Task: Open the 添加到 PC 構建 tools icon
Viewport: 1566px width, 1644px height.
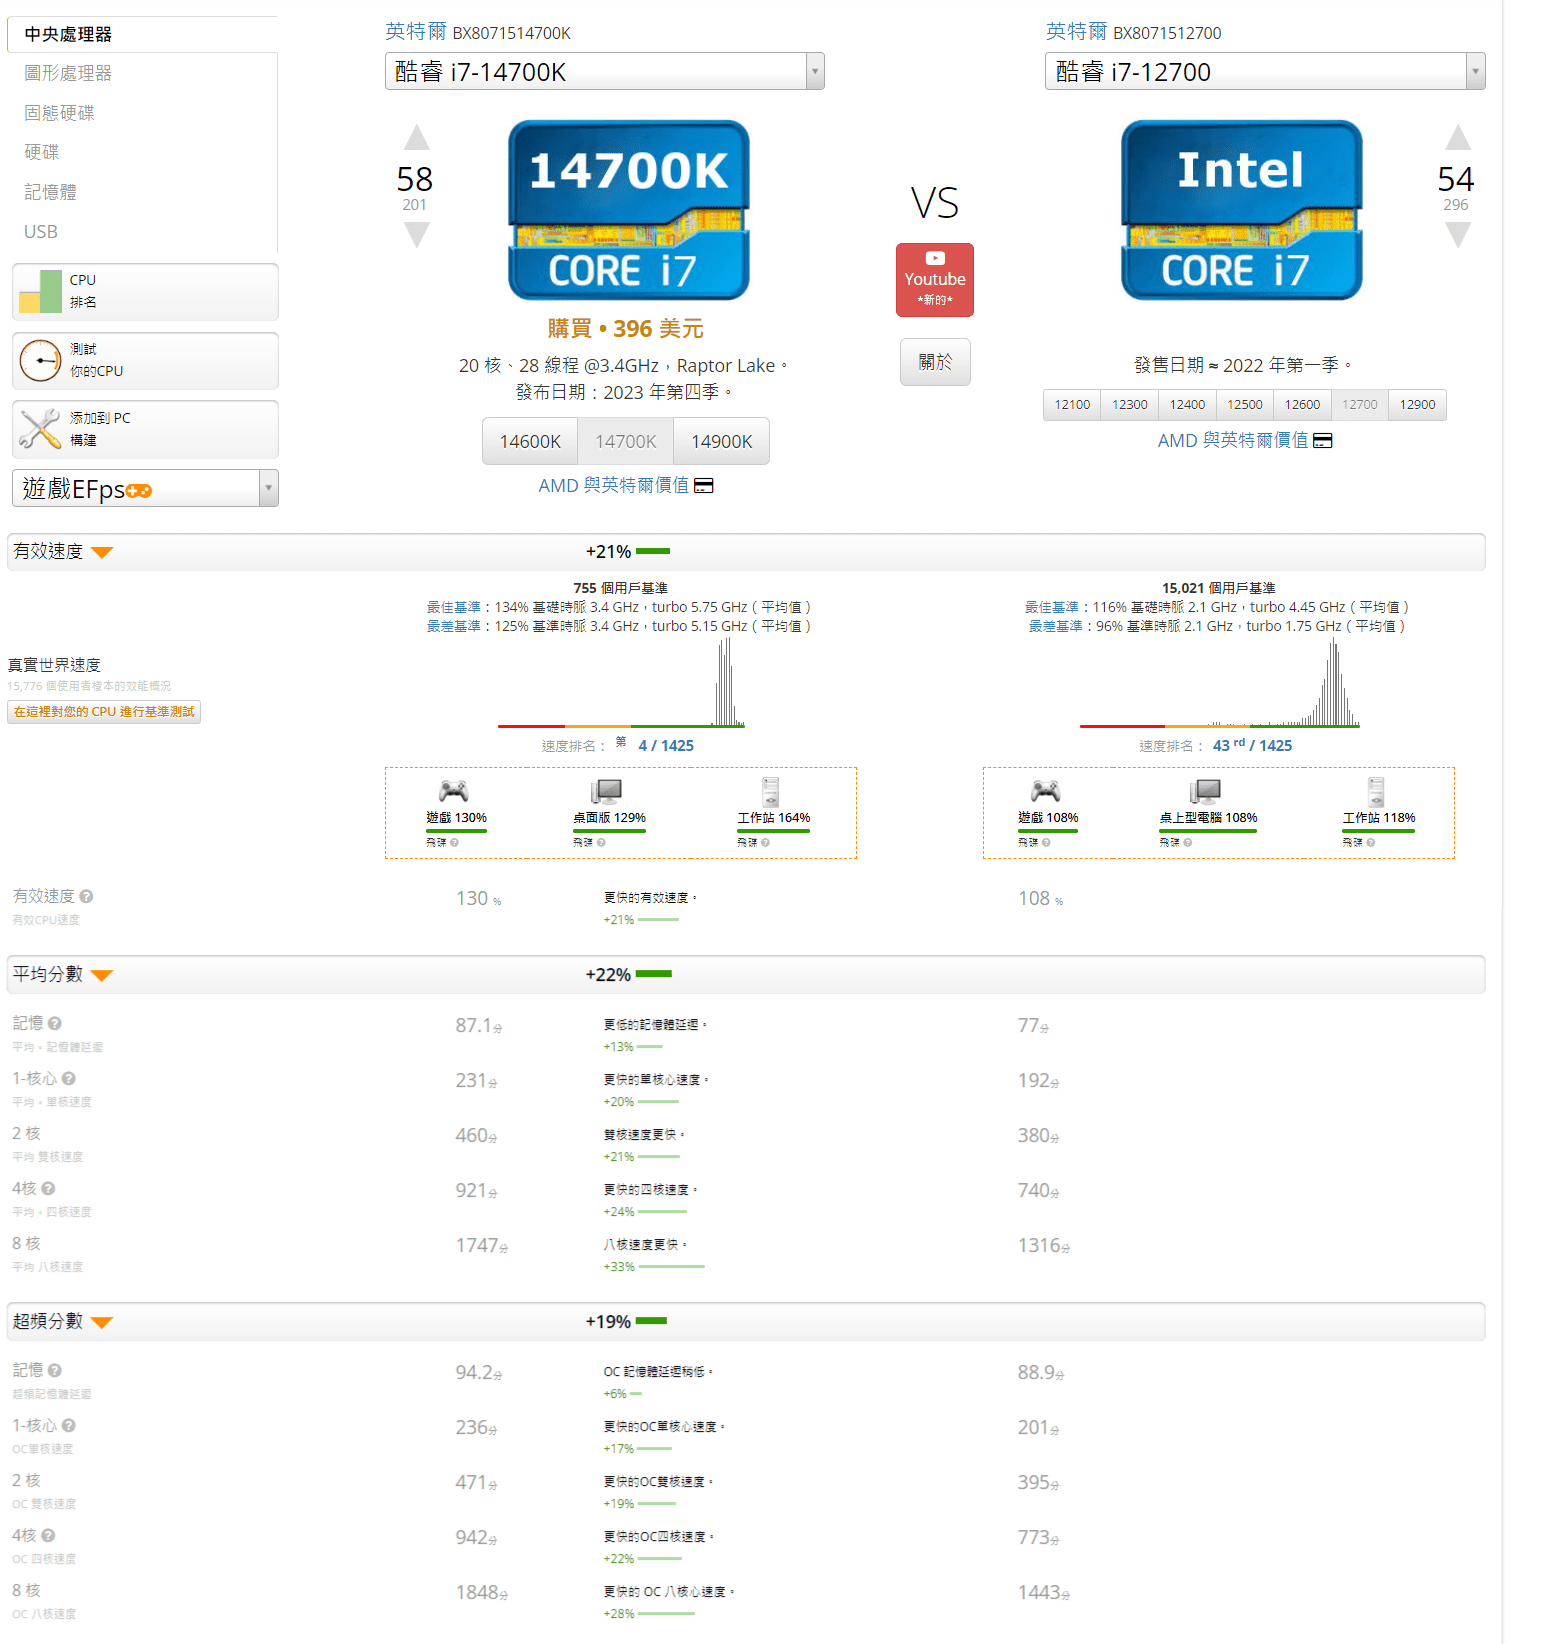Action: pyautogui.click(x=40, y=429)
